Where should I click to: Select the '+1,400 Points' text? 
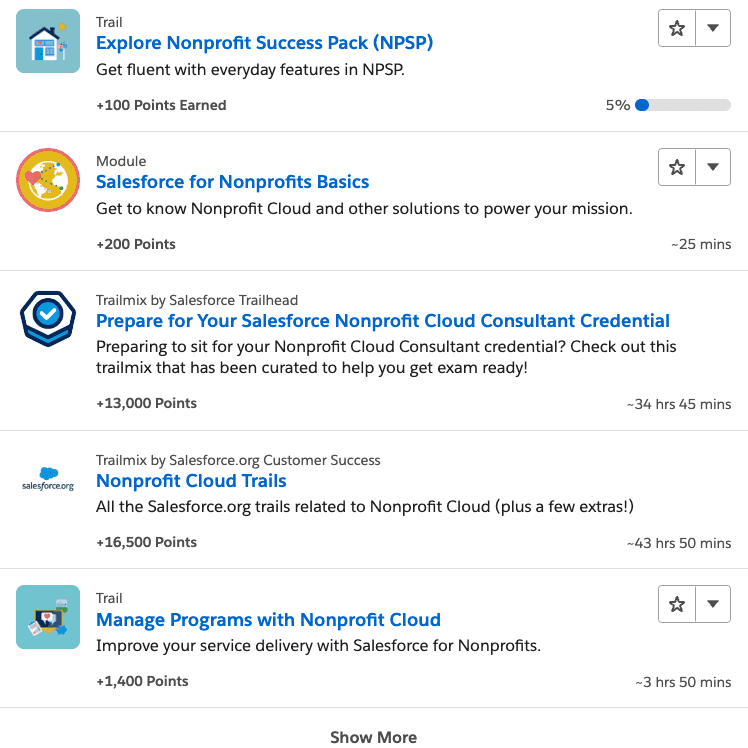point(142,681)
